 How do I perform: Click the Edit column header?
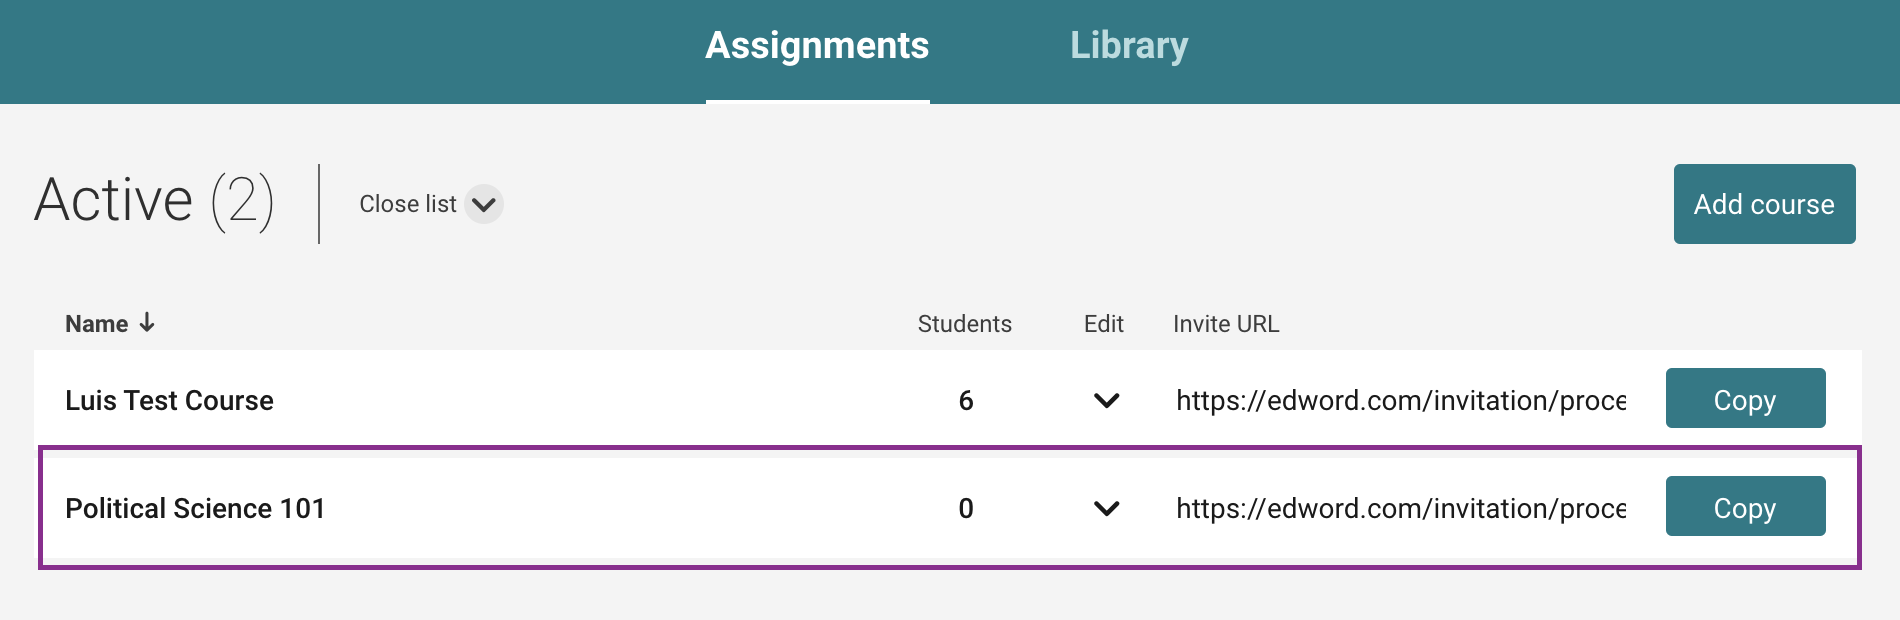[x=1103, y=324]
